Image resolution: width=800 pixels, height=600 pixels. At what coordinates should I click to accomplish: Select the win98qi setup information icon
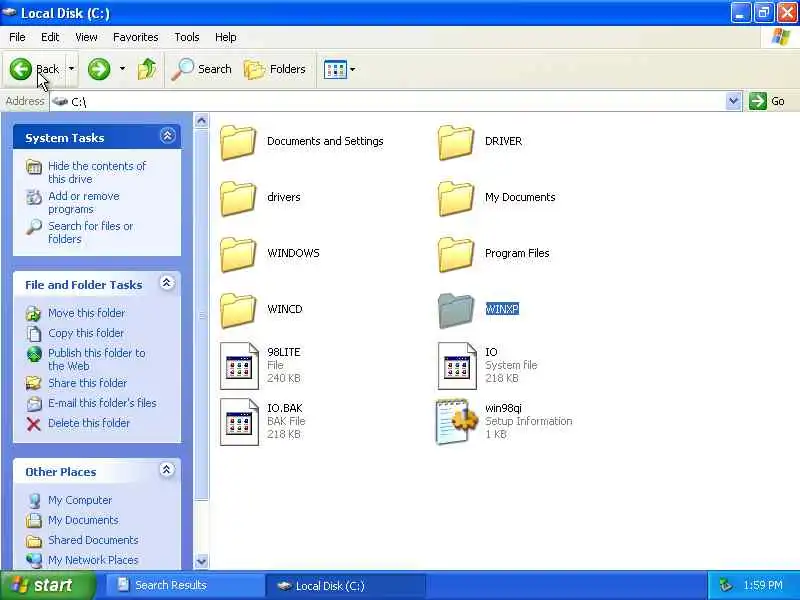(x=457, y=422)
